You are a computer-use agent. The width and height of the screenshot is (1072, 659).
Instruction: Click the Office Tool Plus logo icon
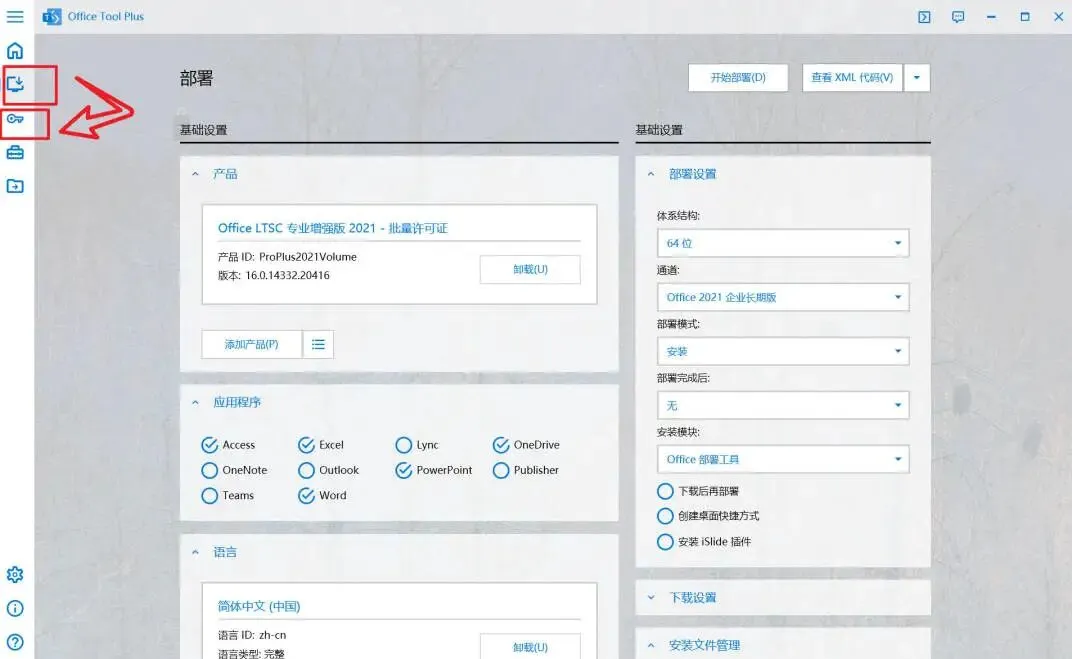pos(52,16)
